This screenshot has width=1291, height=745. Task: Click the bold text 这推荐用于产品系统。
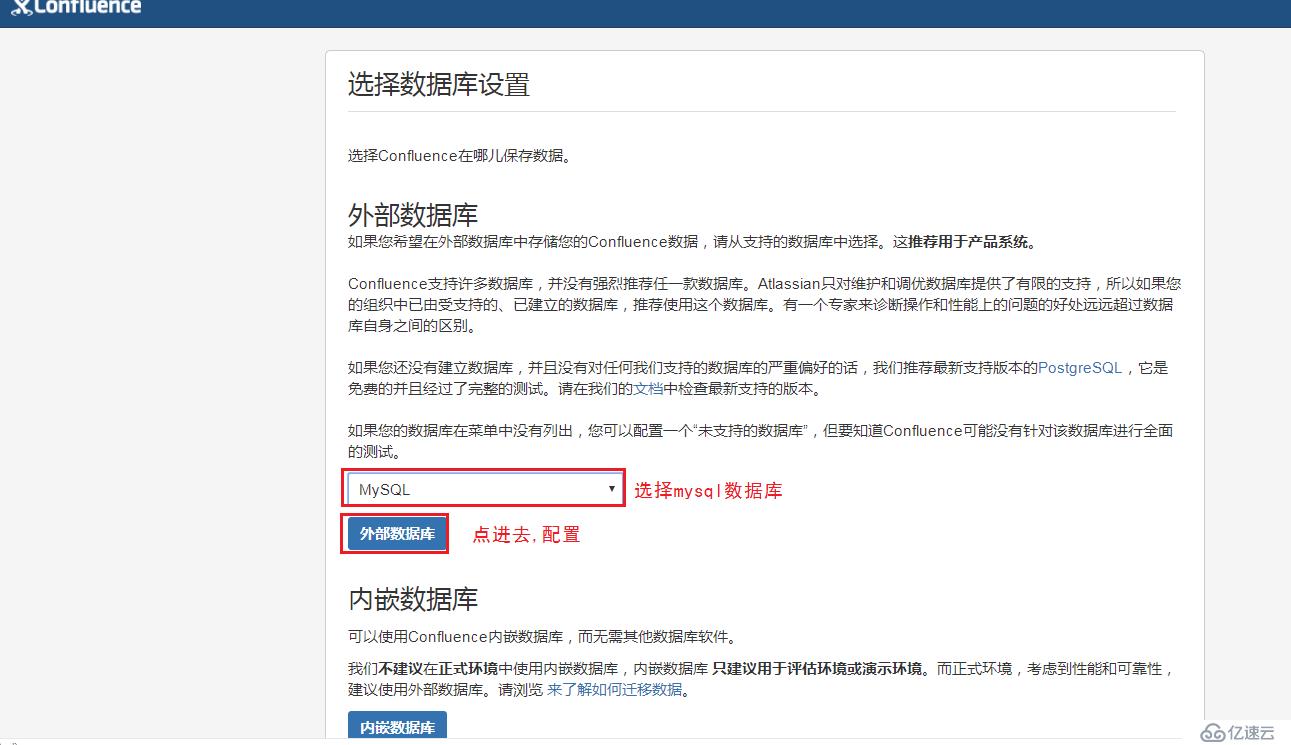(x=966, y=242)
